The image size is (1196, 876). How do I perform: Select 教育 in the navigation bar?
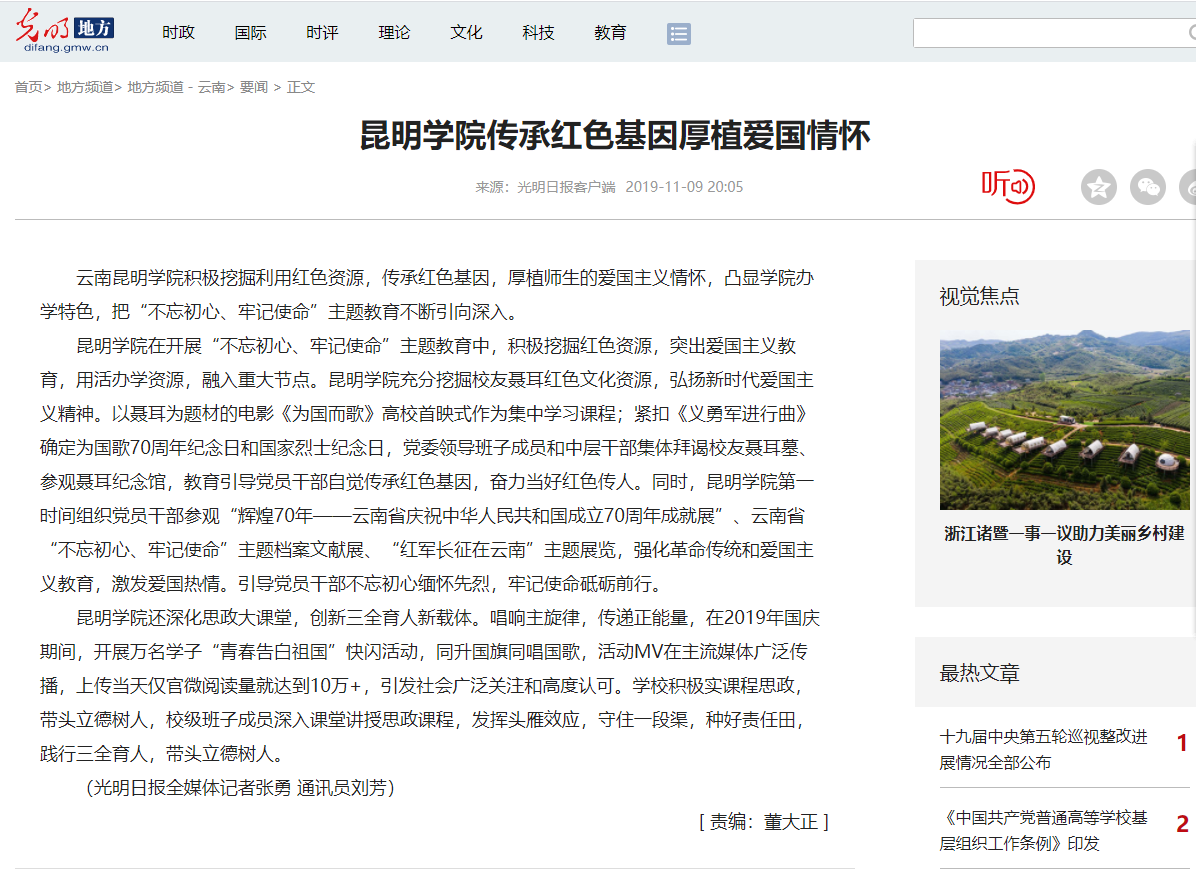610,33
